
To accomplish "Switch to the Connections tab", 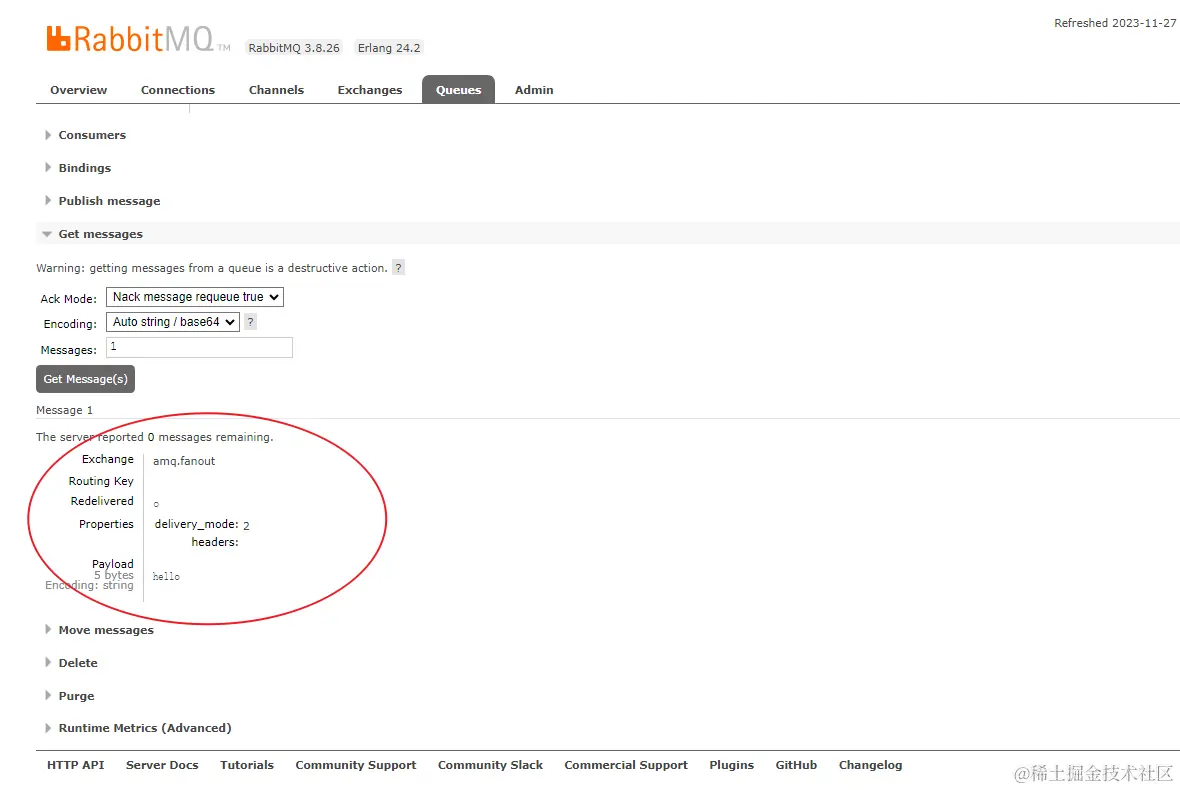I will [178, 90].
